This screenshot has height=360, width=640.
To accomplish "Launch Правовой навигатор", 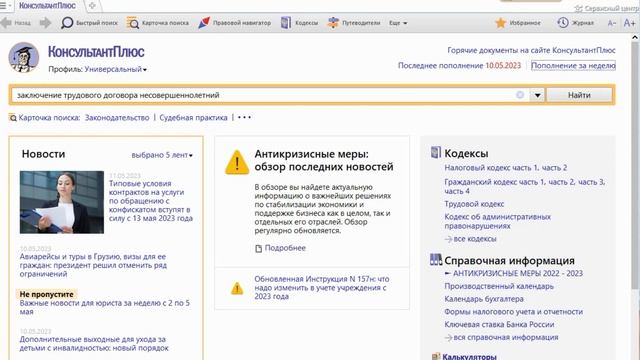I will point(234,23).
